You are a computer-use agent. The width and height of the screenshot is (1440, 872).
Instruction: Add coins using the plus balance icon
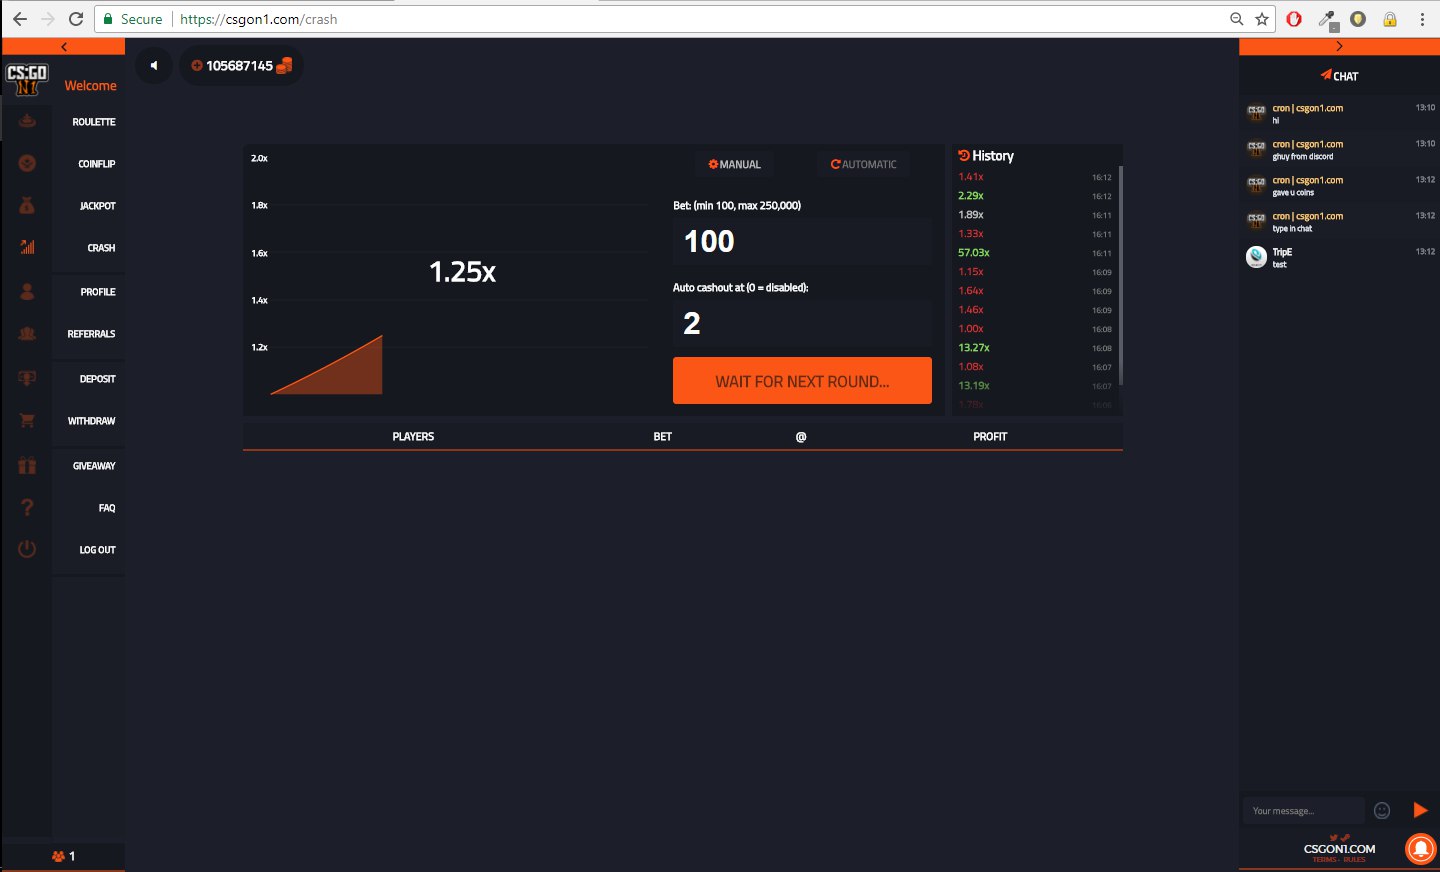click(x=197, y=66)
